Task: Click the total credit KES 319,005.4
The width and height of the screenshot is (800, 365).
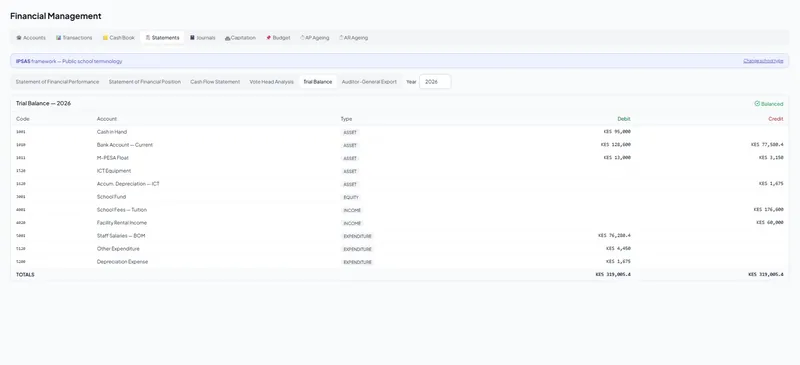Action: [766, 275]
